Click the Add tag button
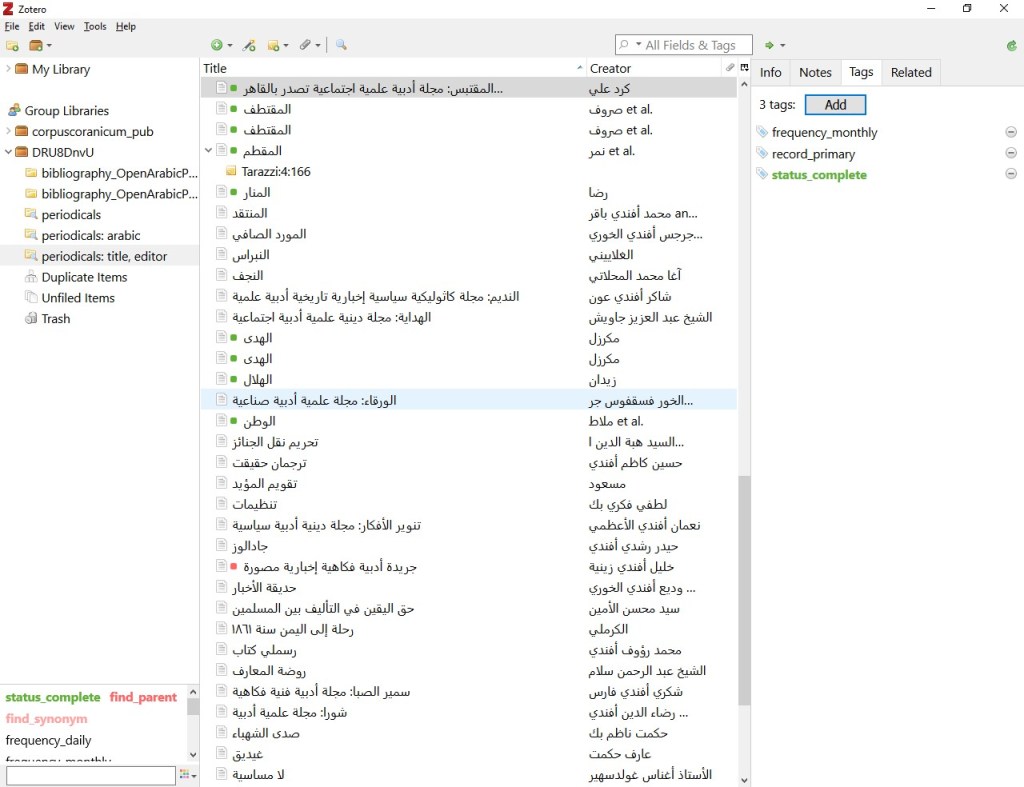This screenshot has width=1024, height=787. [x=835, y=104]
